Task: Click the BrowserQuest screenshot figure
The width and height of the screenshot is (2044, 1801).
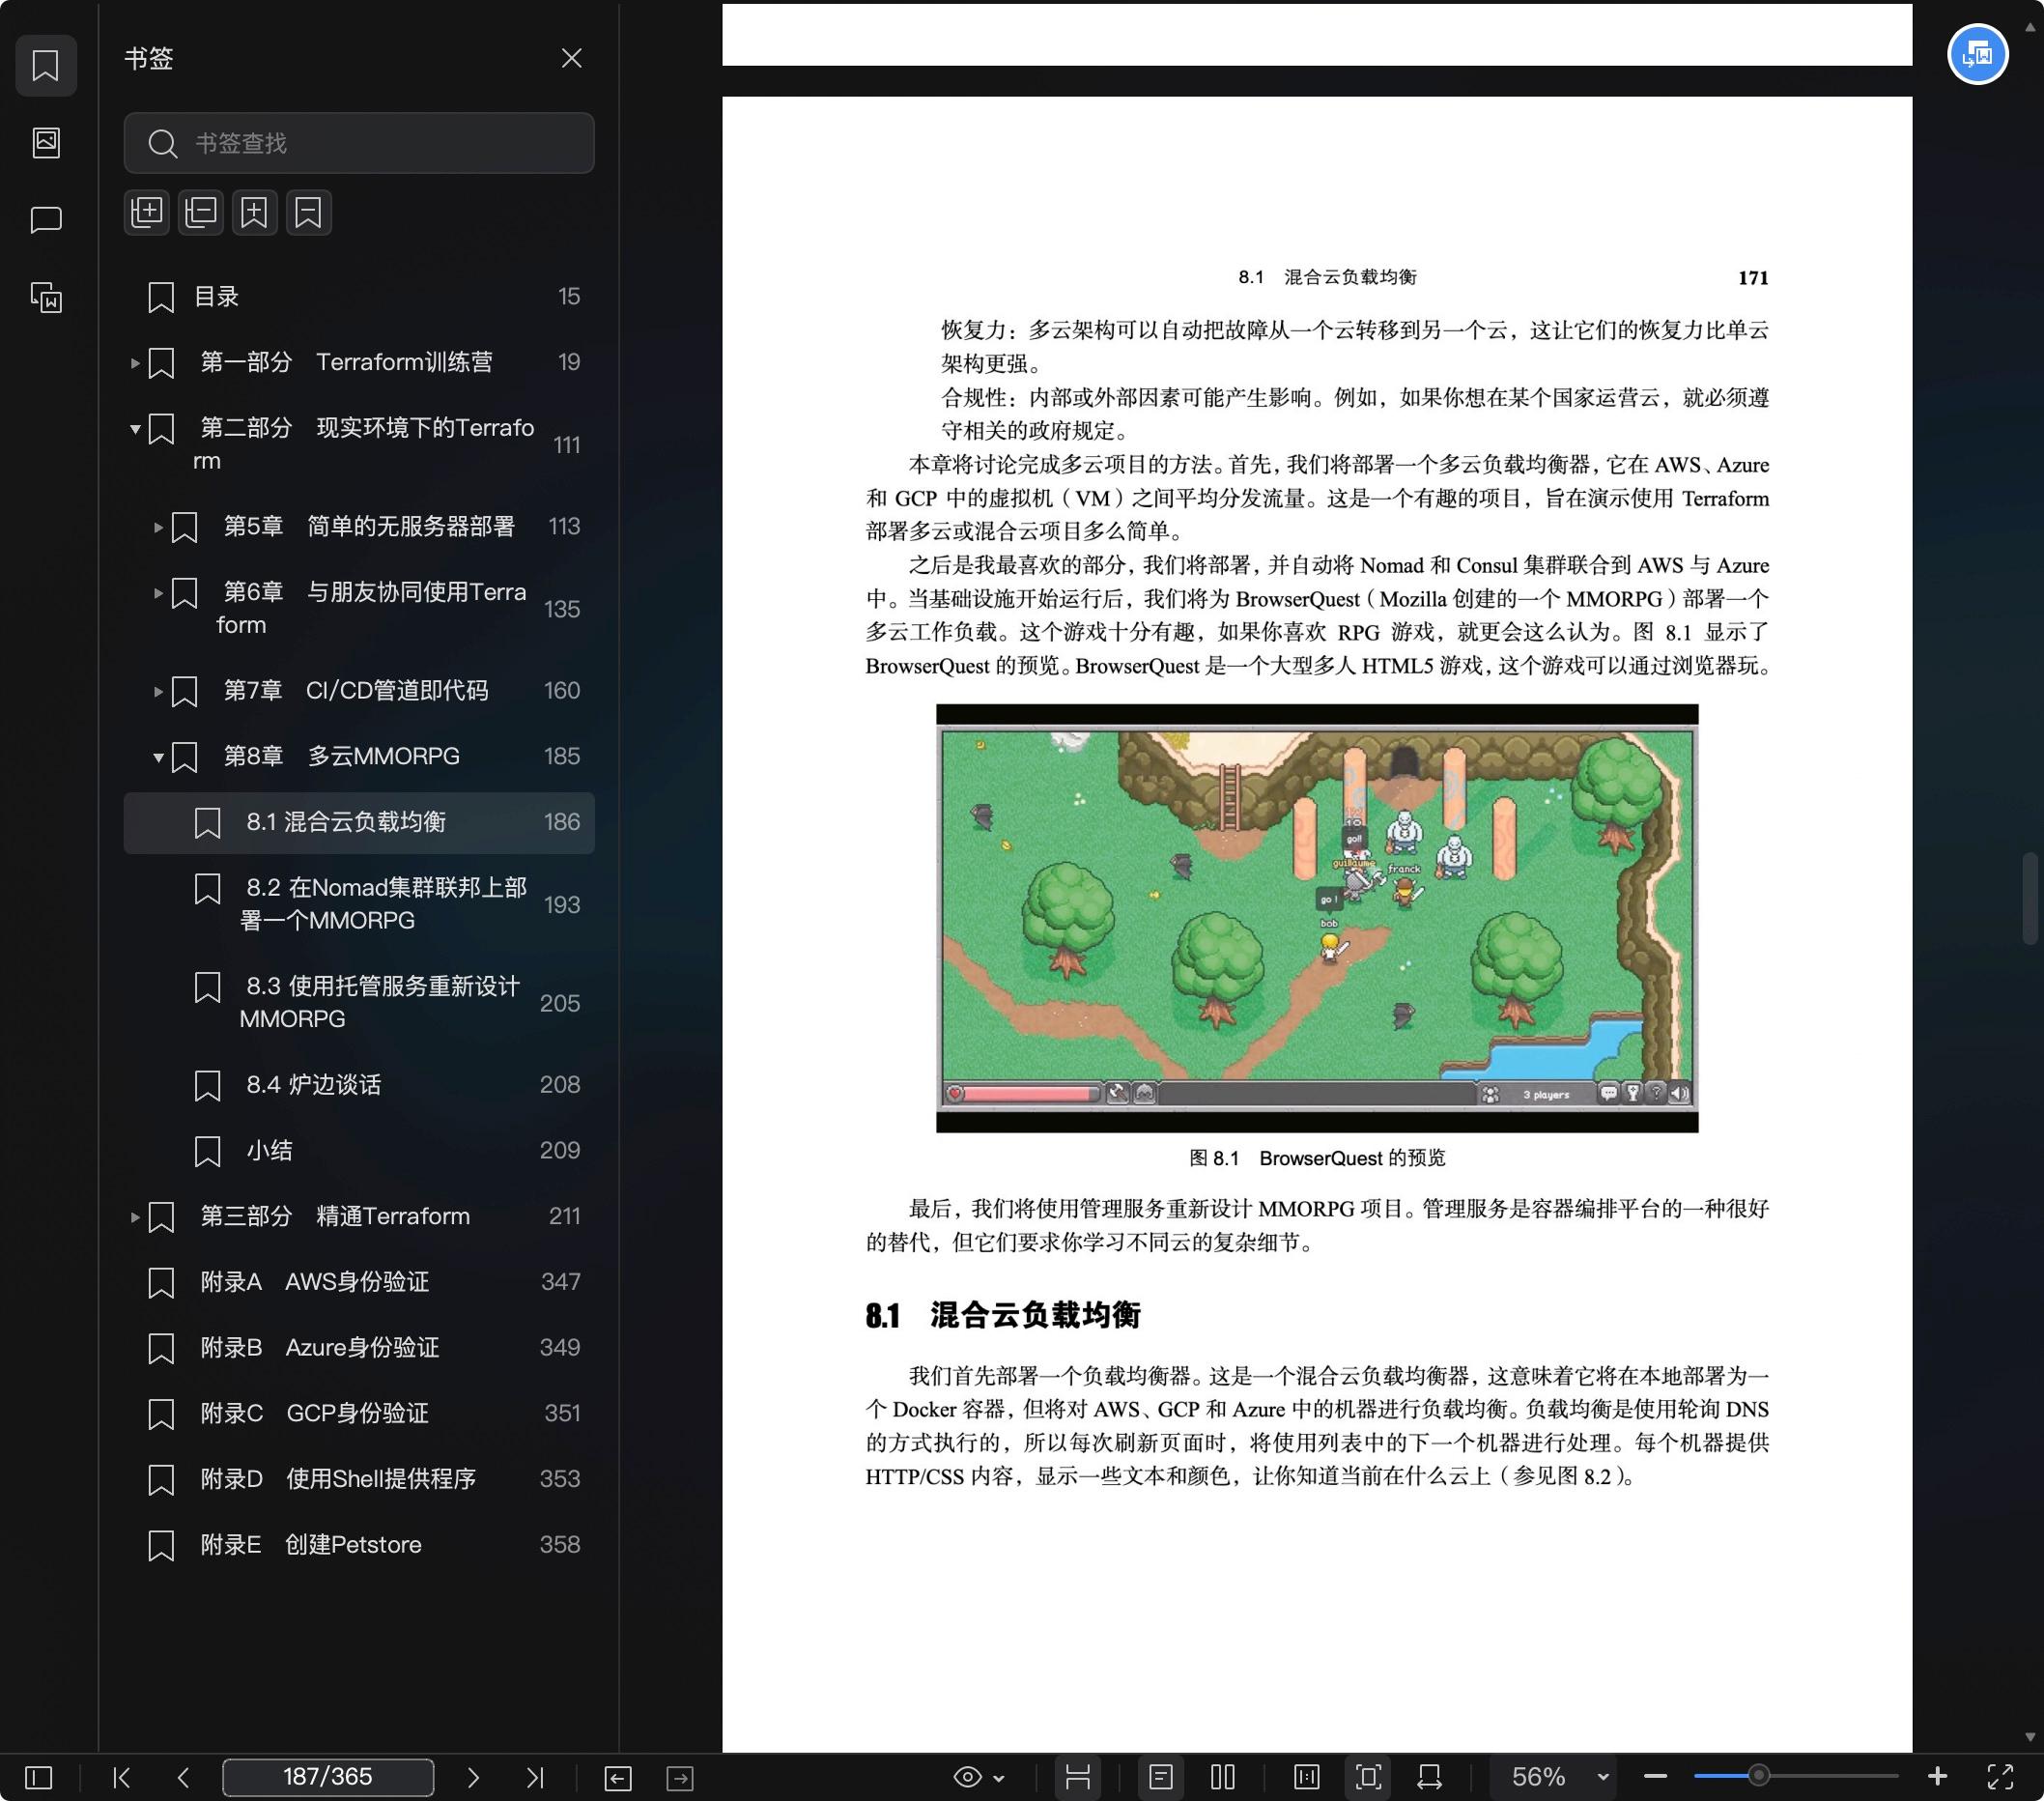Action: click(x=1317, y=918)
